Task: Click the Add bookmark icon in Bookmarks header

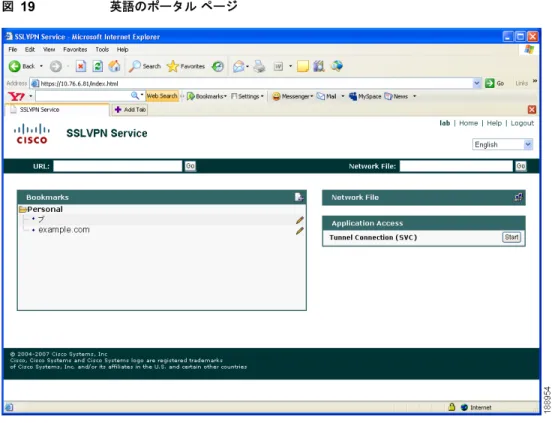Action: tap(299, 197)
